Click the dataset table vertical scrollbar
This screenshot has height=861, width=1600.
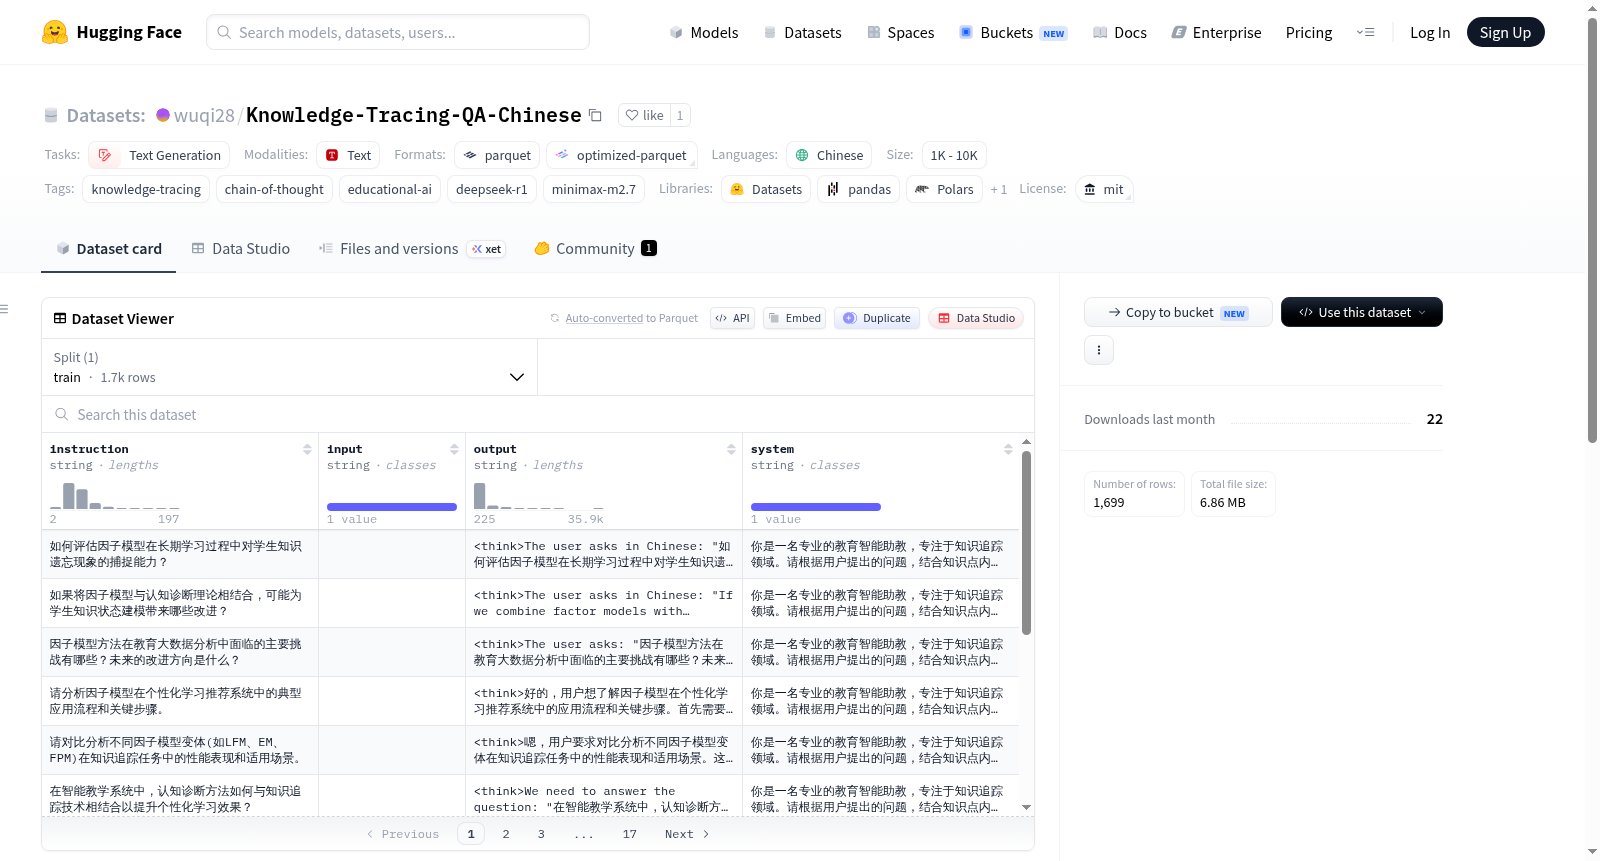point(1026,542)
